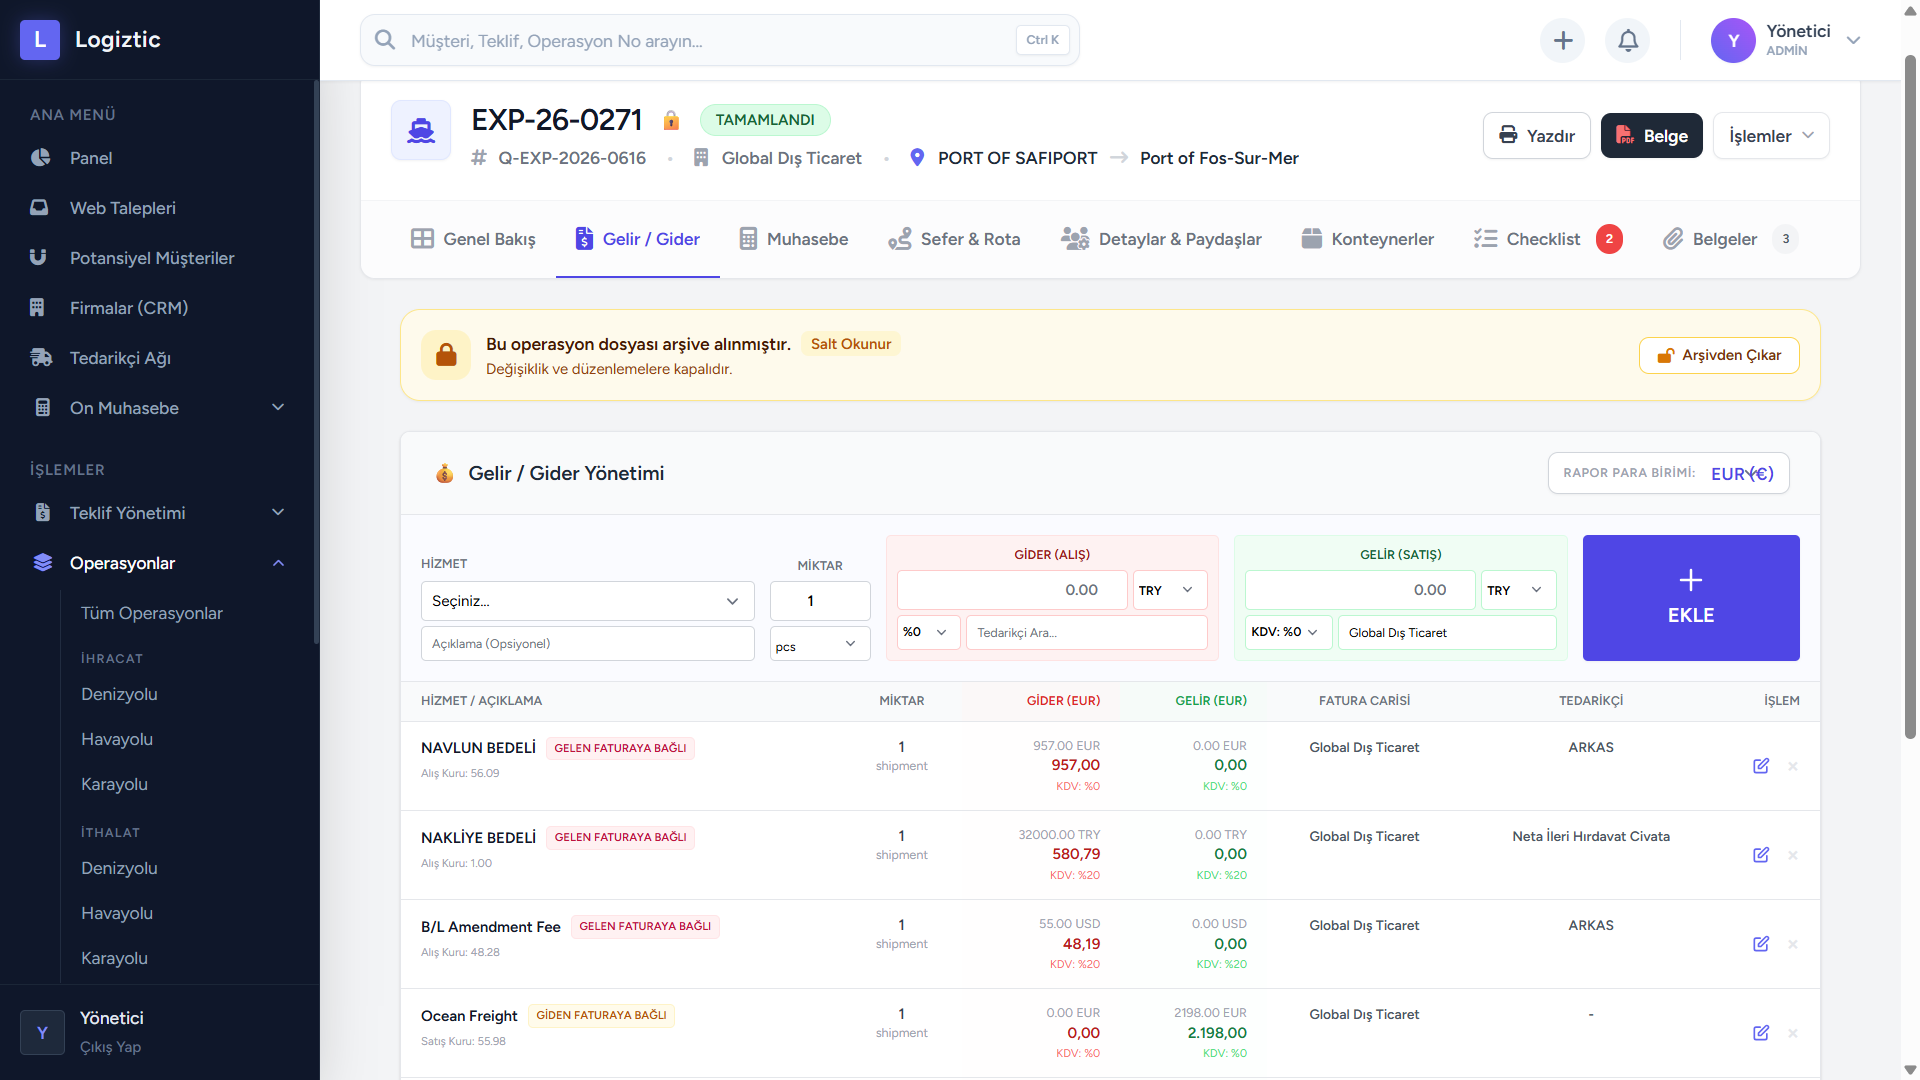Open the Sefer & Rota tab
The width and height of the screenshot is (1920, 1080).
pos(954,239)
